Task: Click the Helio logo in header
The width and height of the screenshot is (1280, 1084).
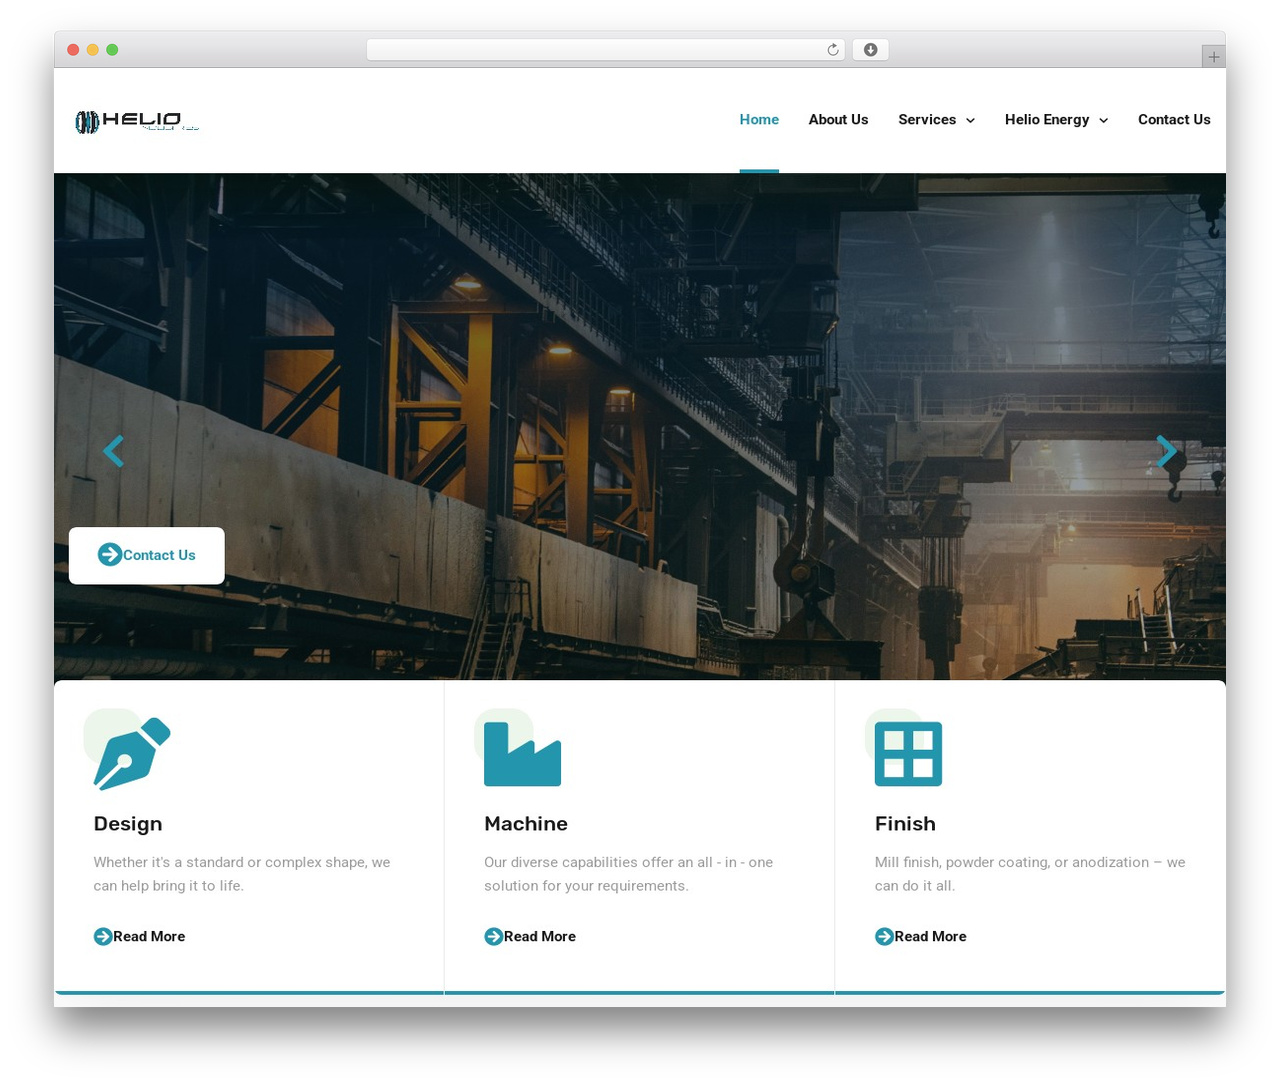Action: point(137,121)
